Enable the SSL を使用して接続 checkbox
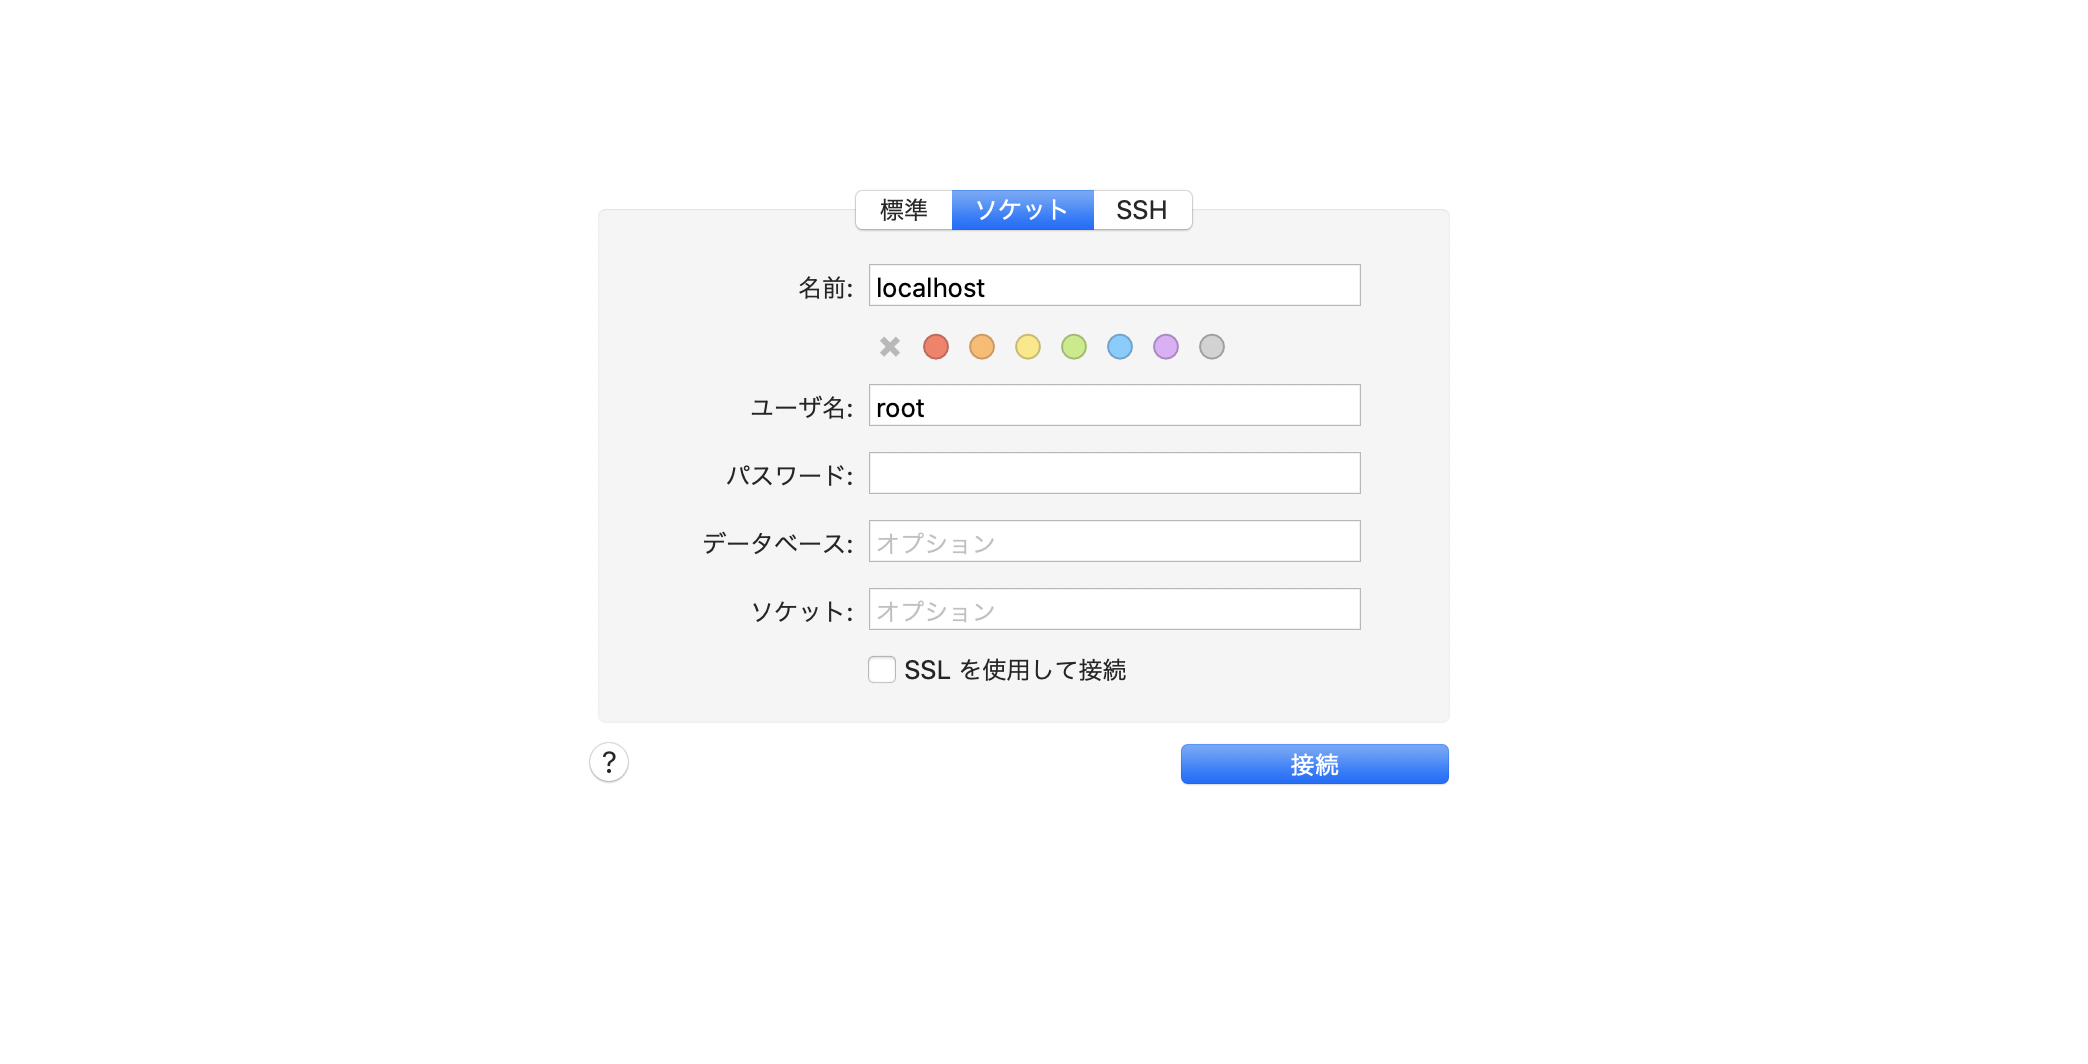This screenshot has width=2088, height=1064. [882, 670]
